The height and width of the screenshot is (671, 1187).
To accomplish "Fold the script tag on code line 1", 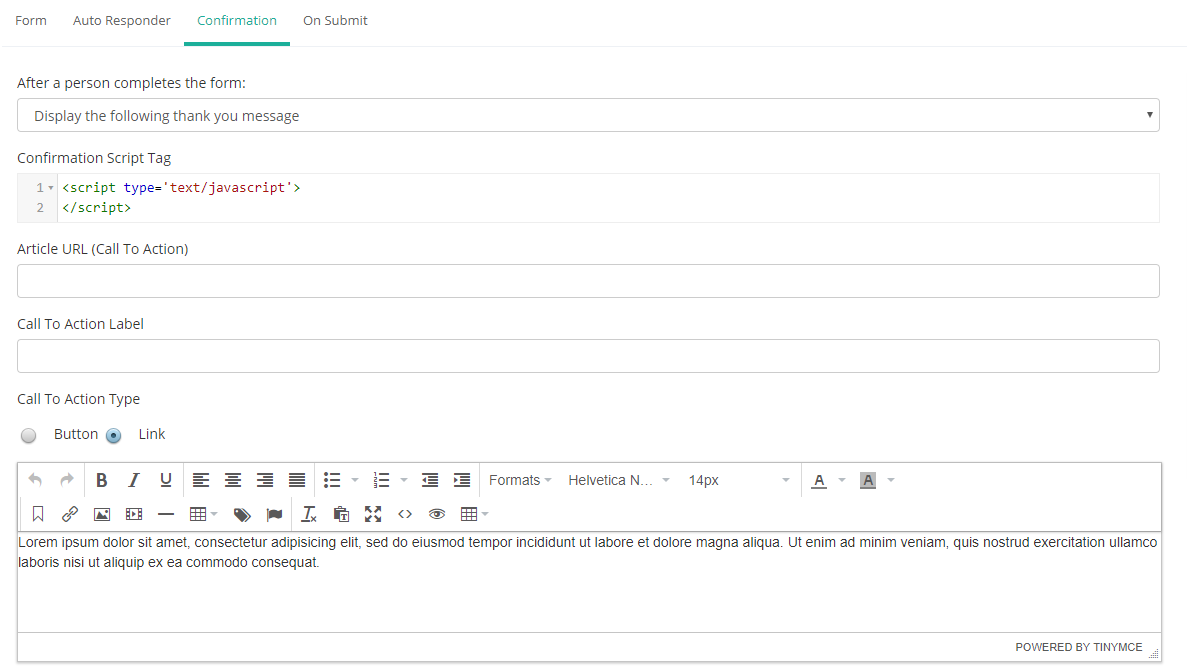I will click(51, 188).
